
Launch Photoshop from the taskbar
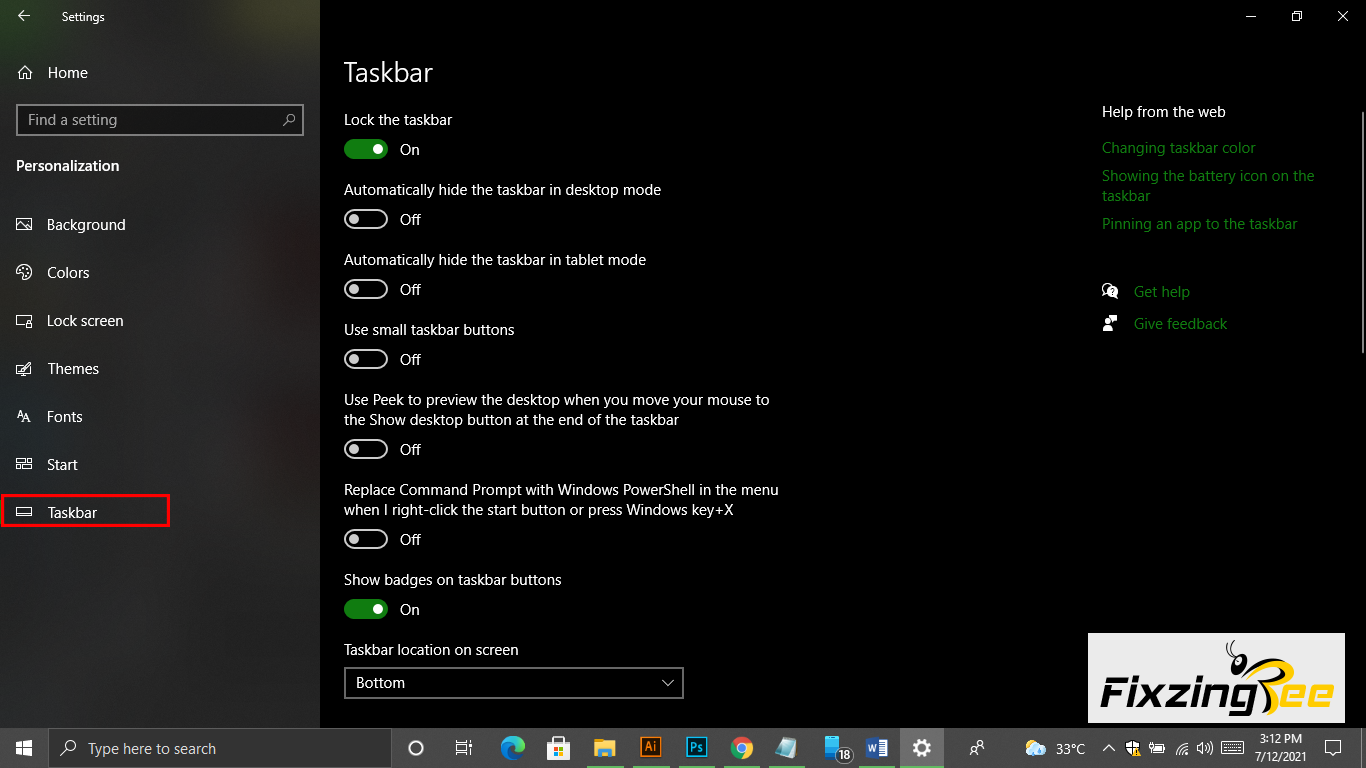point(696,748)
